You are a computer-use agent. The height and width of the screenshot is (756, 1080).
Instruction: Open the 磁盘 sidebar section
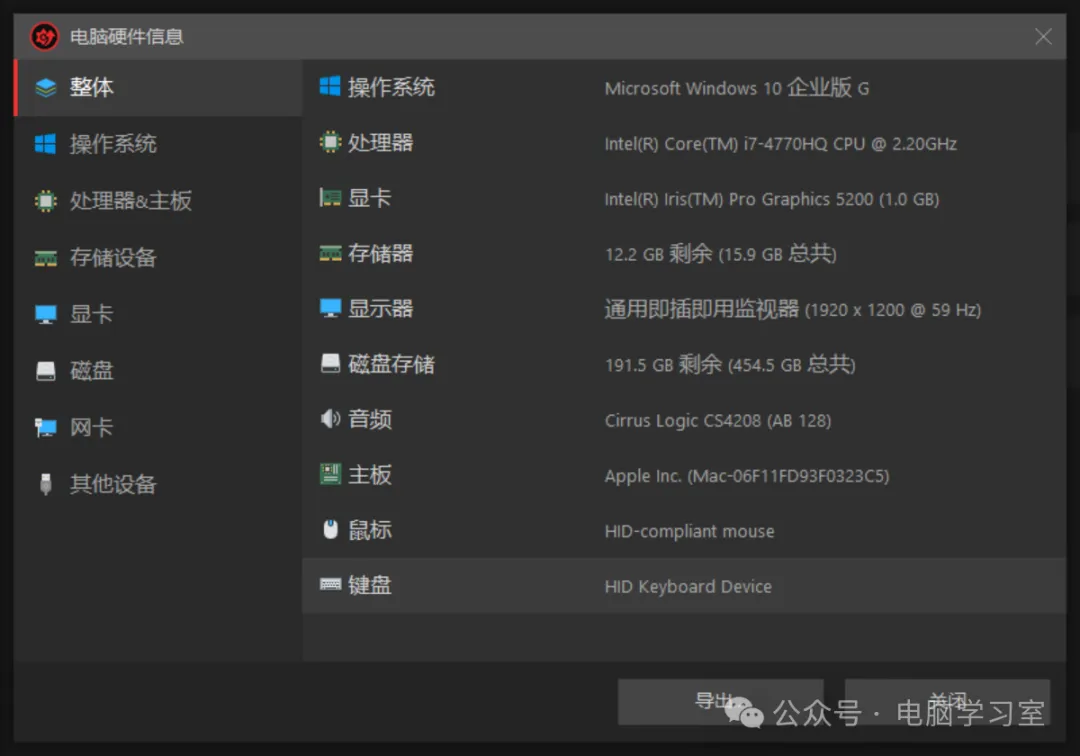coord(158,371)
